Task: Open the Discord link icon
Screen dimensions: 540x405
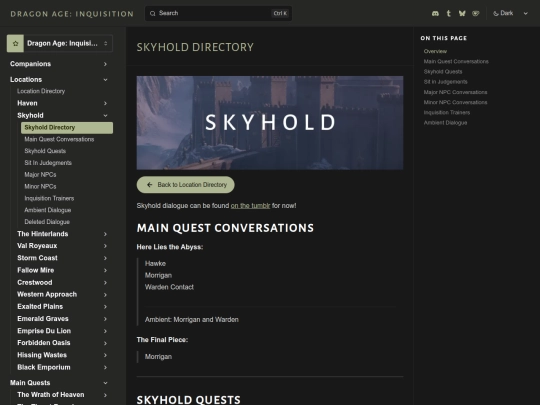Action: point(435,13)
